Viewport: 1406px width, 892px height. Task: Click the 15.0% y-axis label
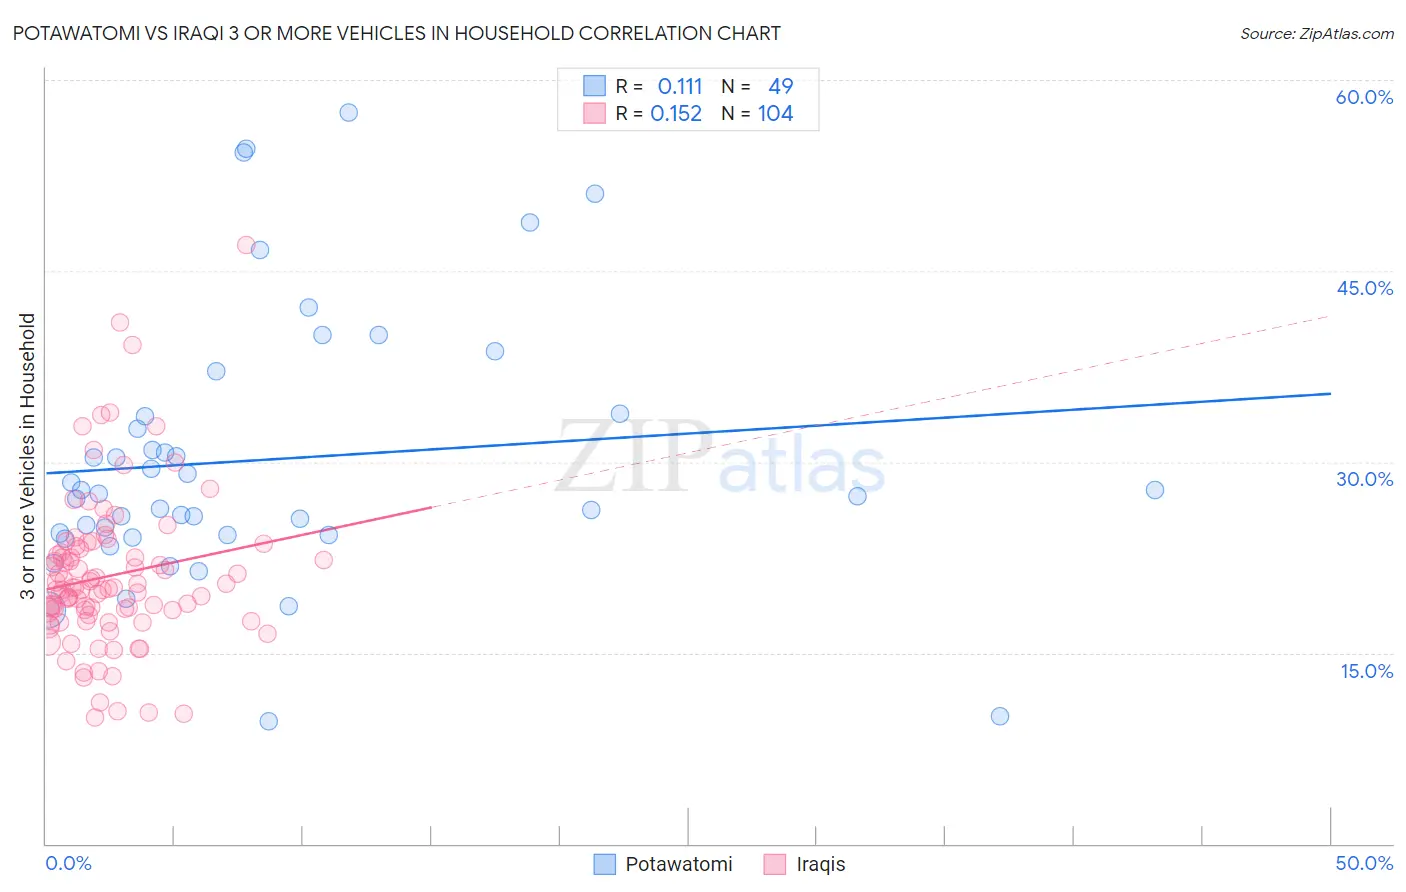(x=1366, y=671)
